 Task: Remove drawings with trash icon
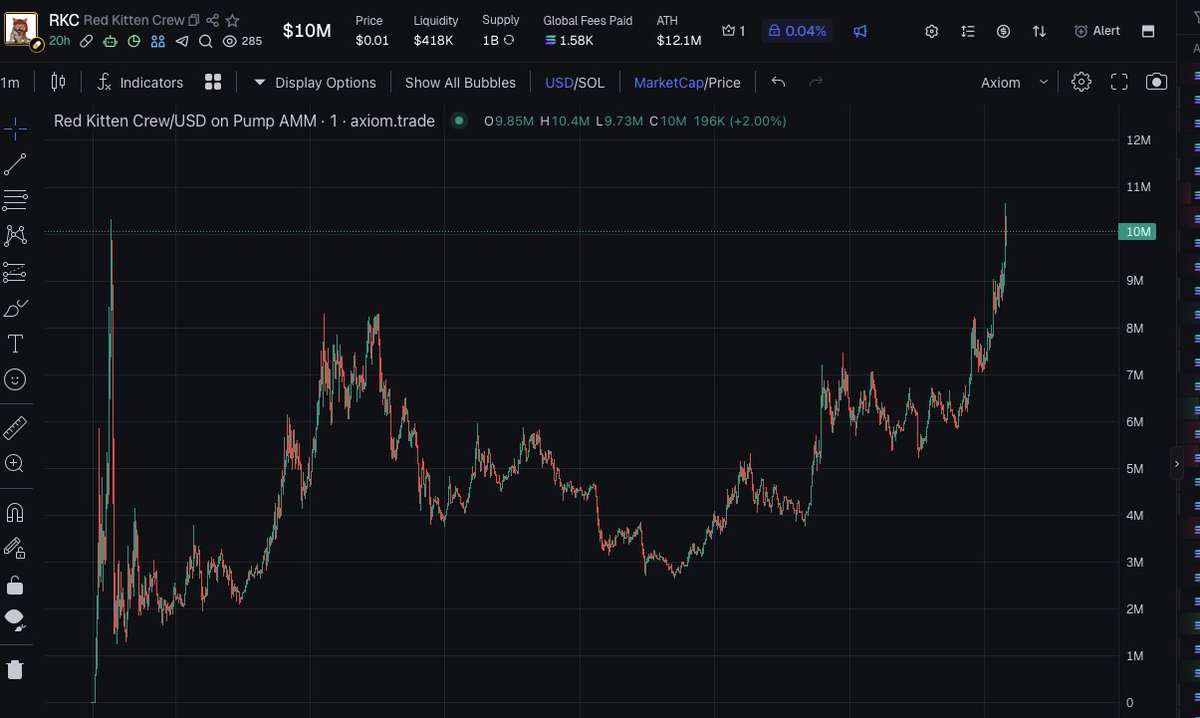(15, 669)
